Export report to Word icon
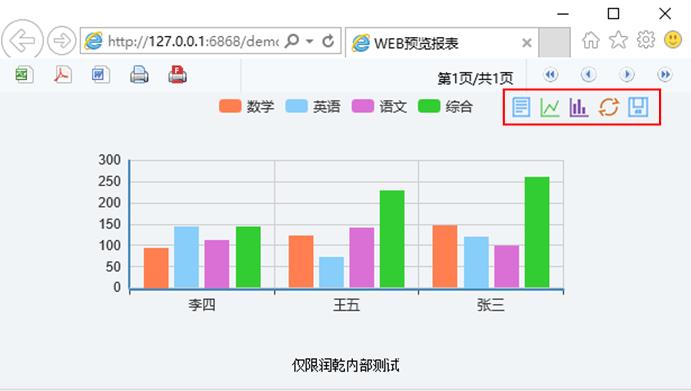691x391 pixels. pos(100,74)
